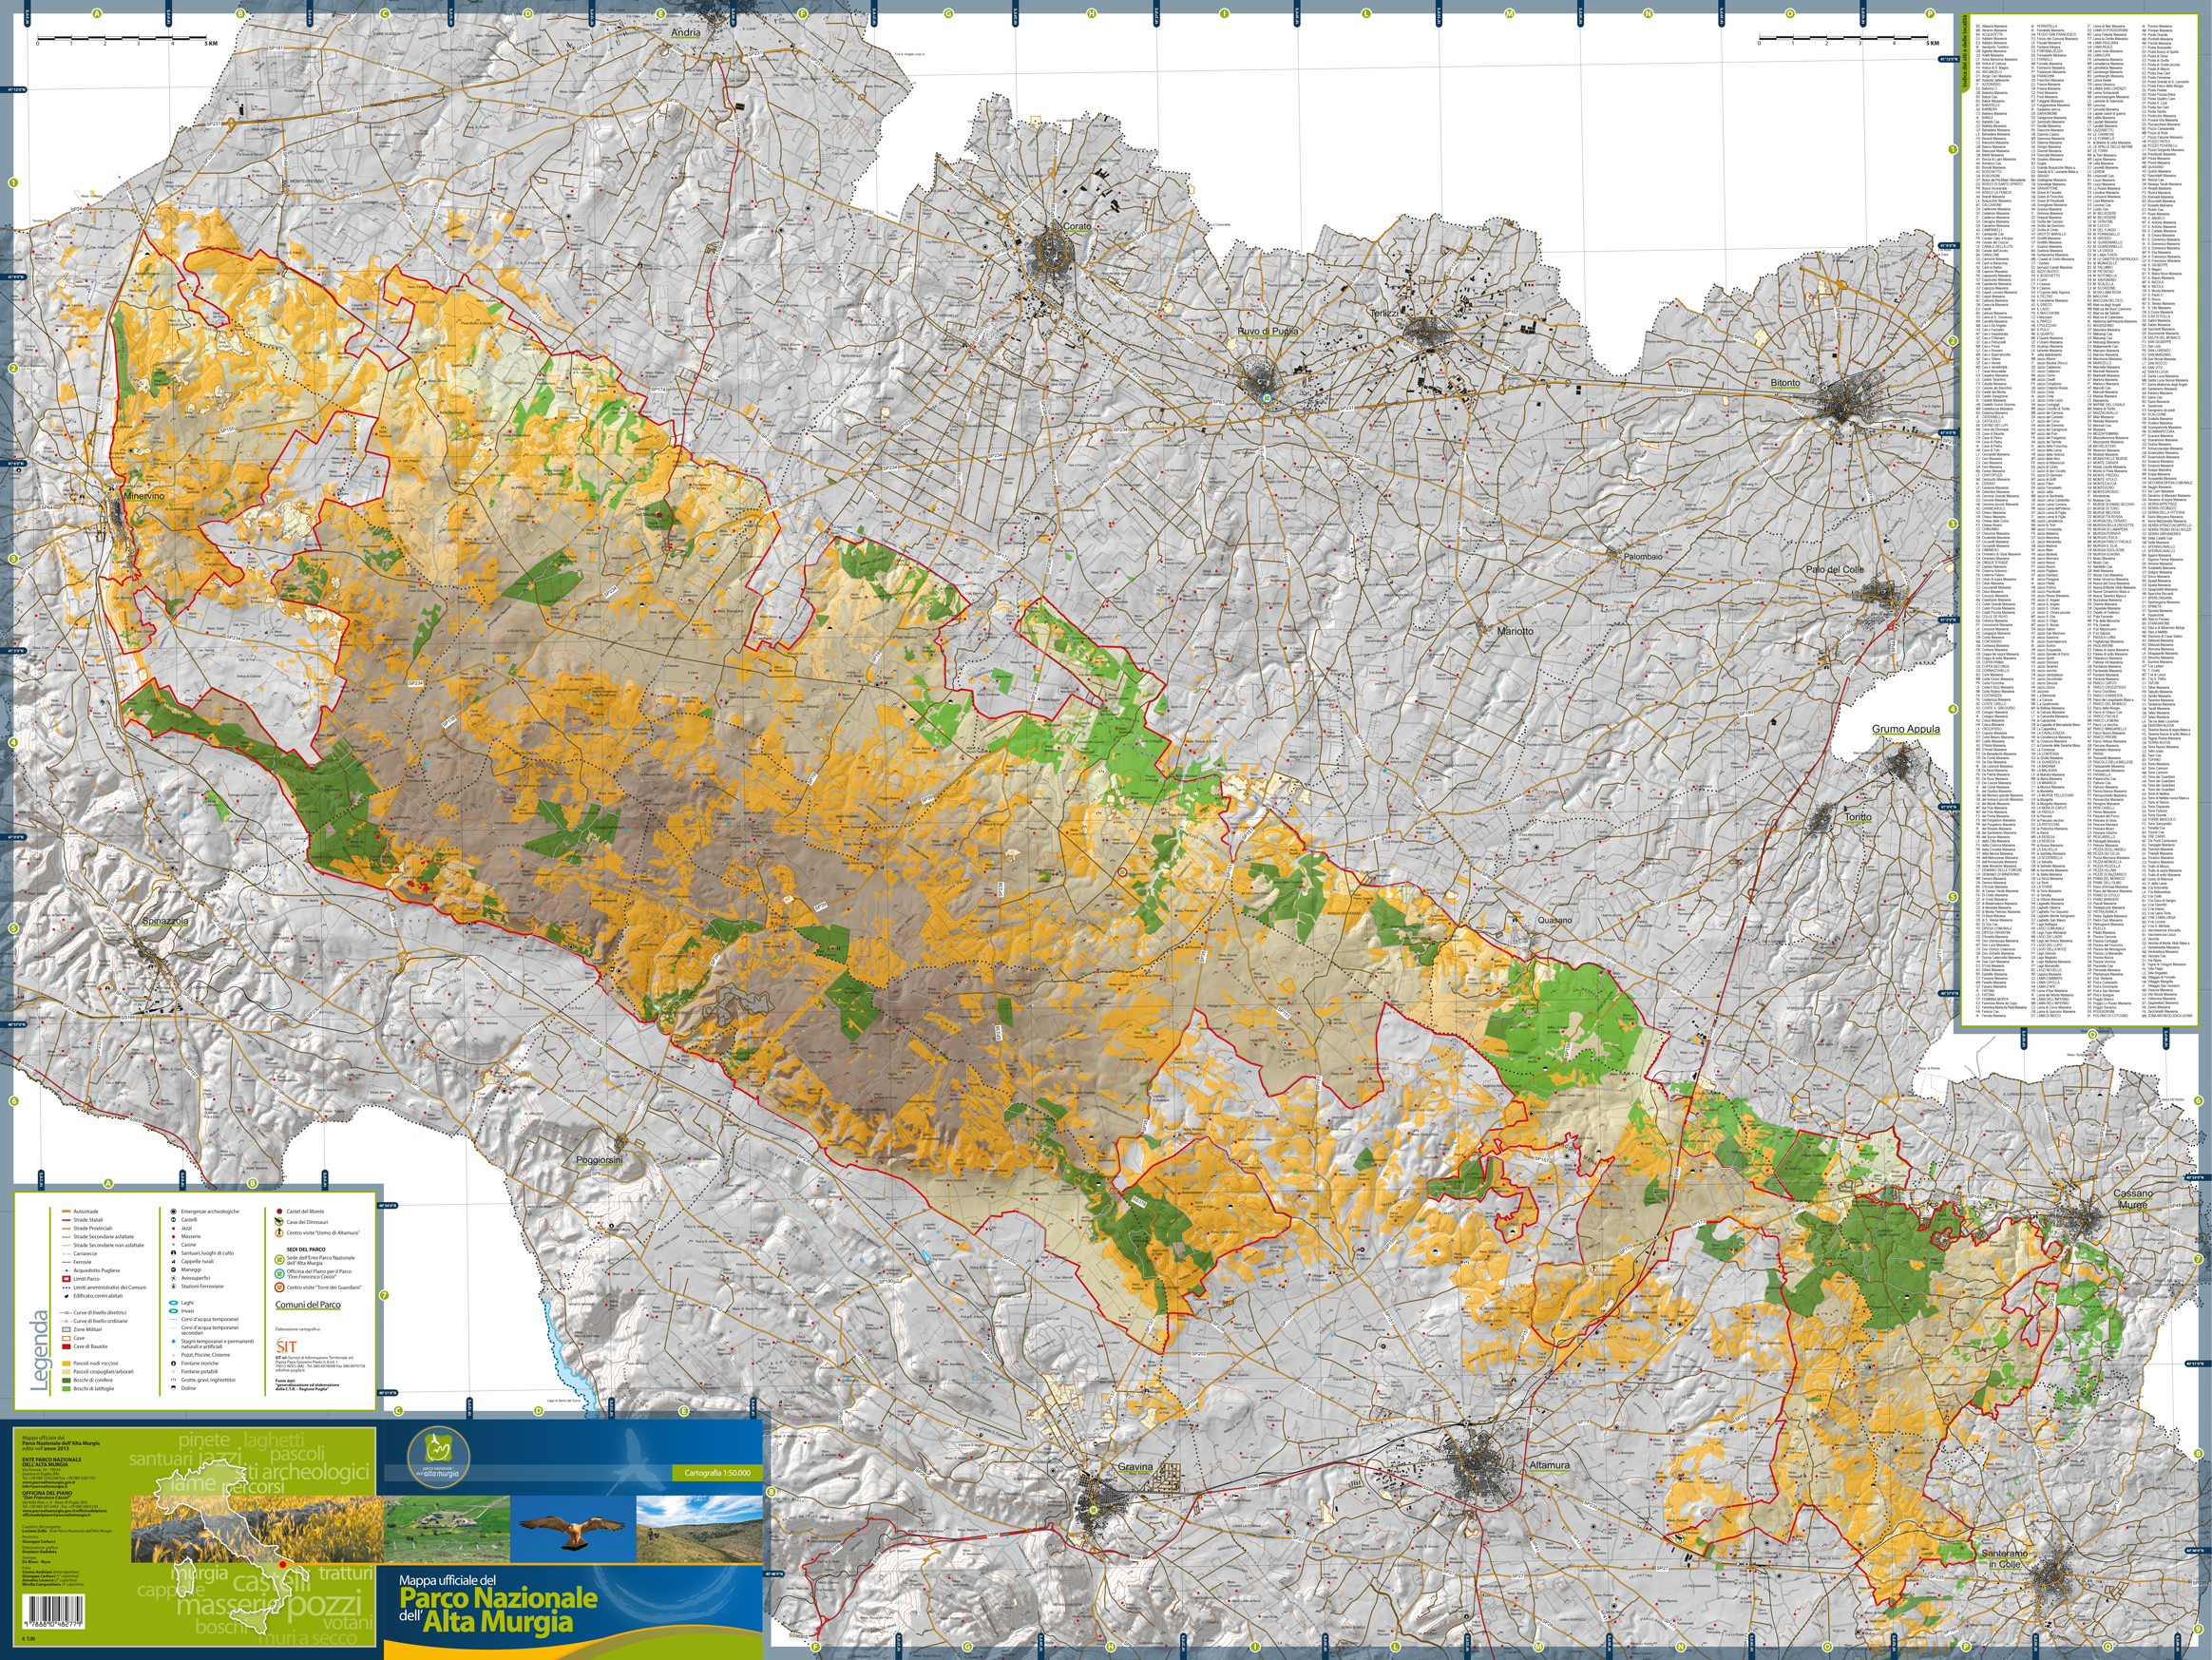Click the Cave di Bauxite red swatch
The image size is (2212, 1660).
click(x=66, y=1347)
